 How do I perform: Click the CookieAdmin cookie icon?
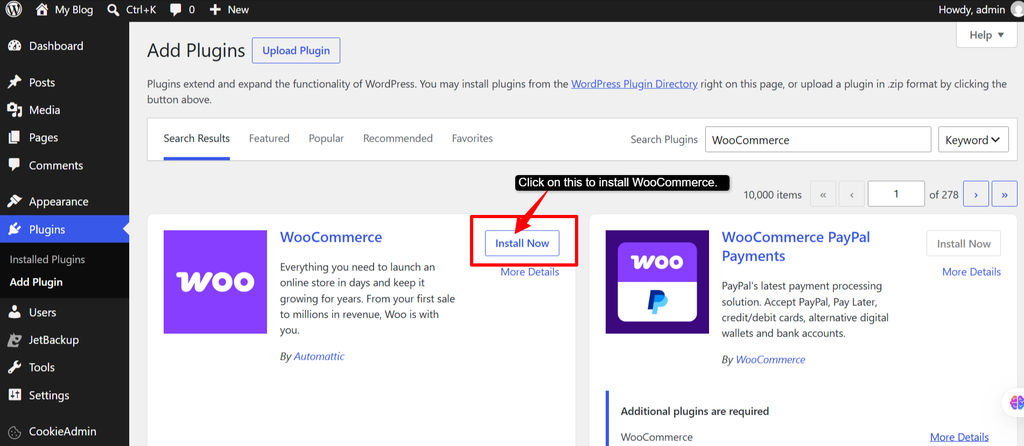(14, 432)
